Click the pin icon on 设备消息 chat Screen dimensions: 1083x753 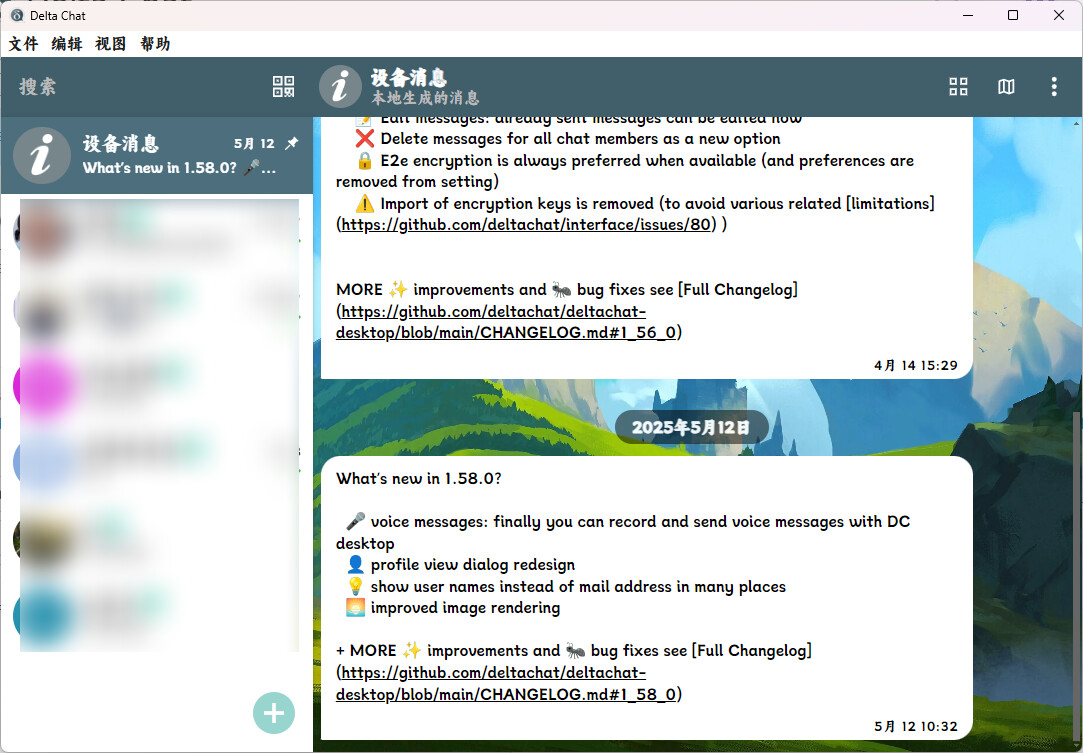(x=292, y=143)
